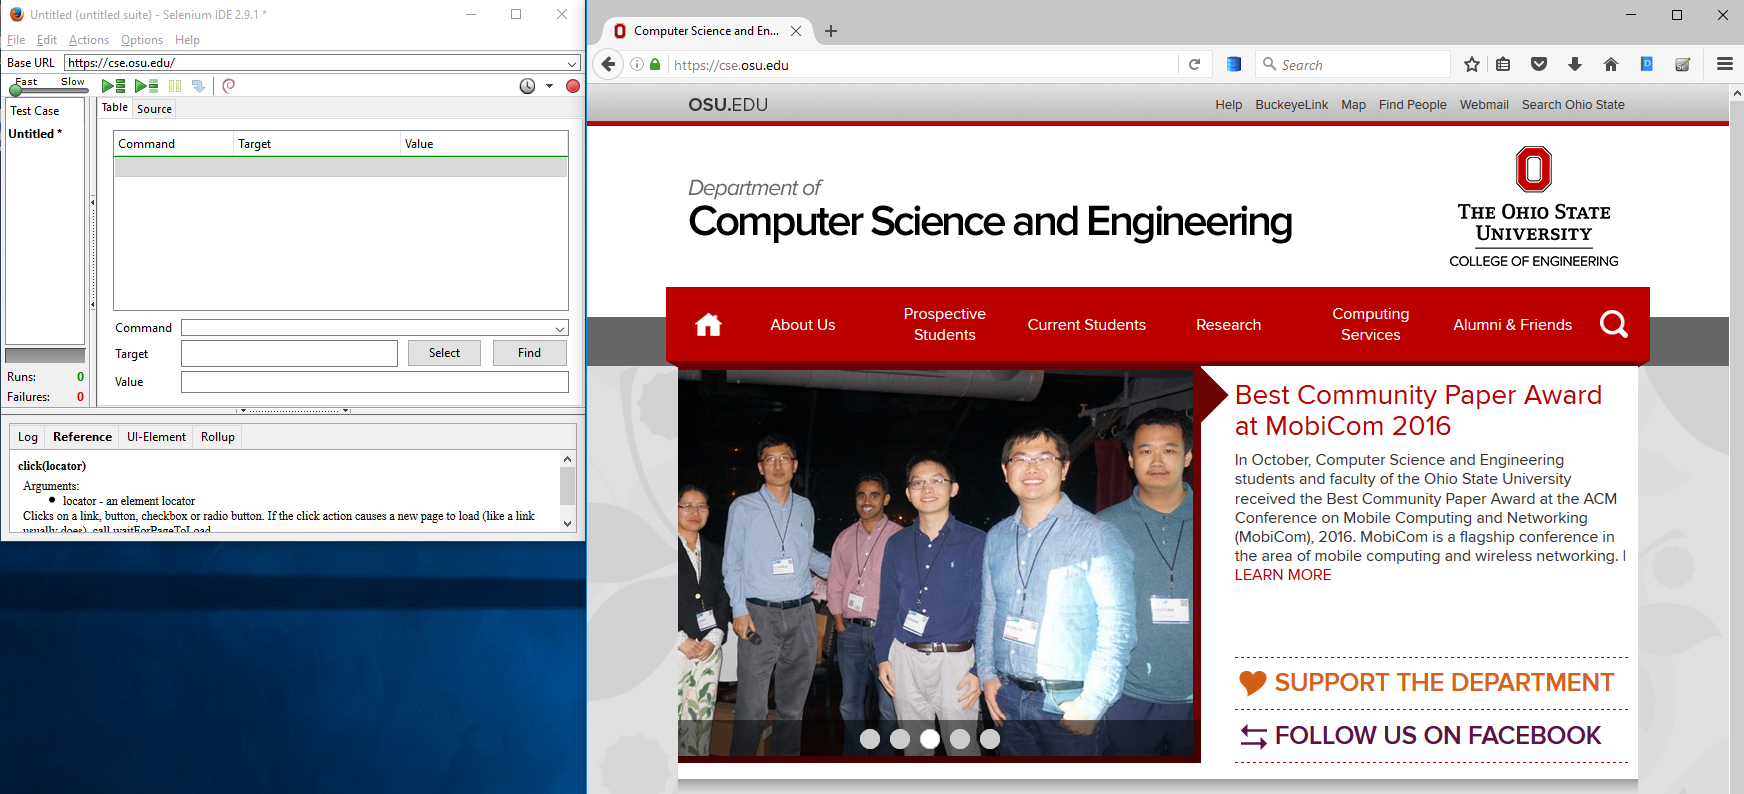Click the scheduler clock icon in Selenium IDE
This screenshot has width=1744, height=794.
coord(527,86)
